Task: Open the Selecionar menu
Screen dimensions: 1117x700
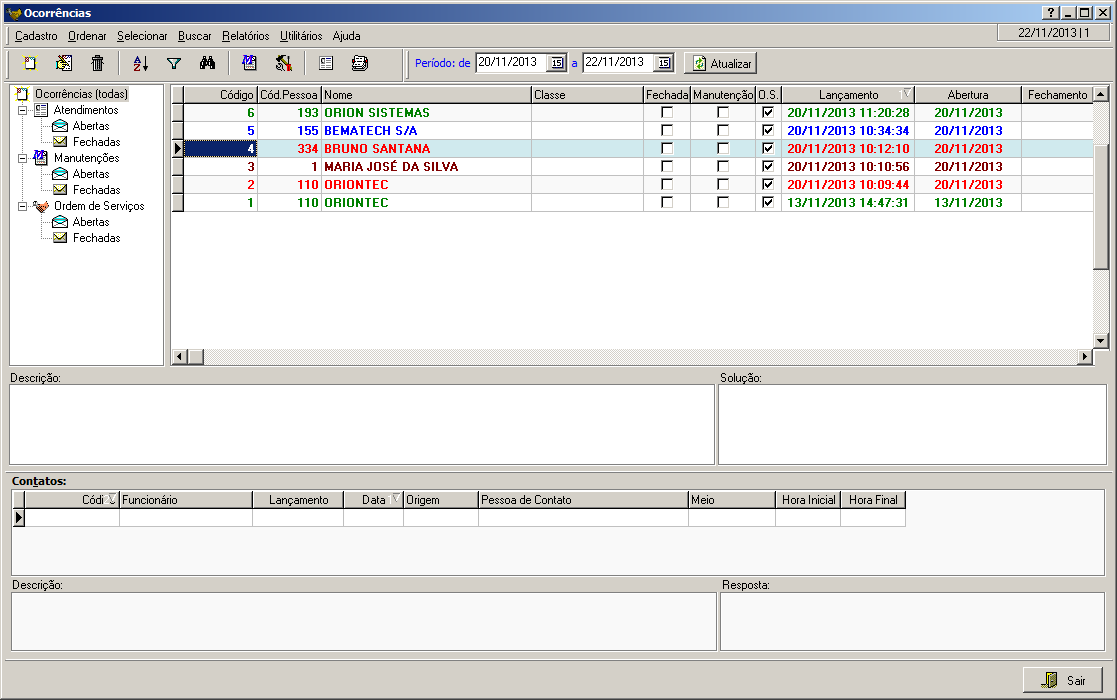Action: click(142, 36)
